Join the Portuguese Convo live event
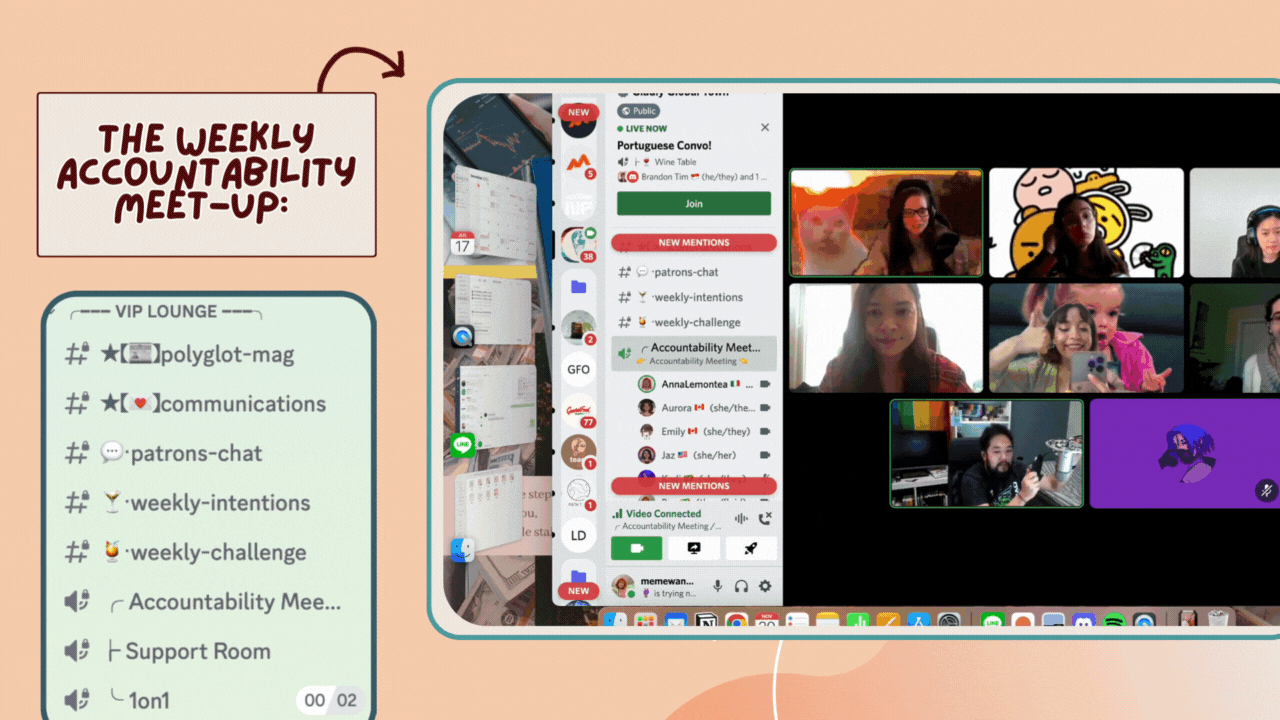The height and width of the screenshot is (720, 1280). 694,203
